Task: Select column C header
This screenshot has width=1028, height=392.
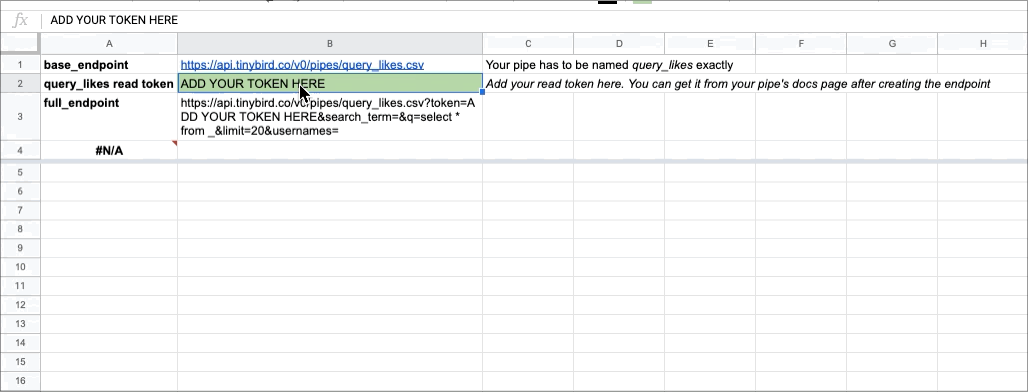Action: 528,43
